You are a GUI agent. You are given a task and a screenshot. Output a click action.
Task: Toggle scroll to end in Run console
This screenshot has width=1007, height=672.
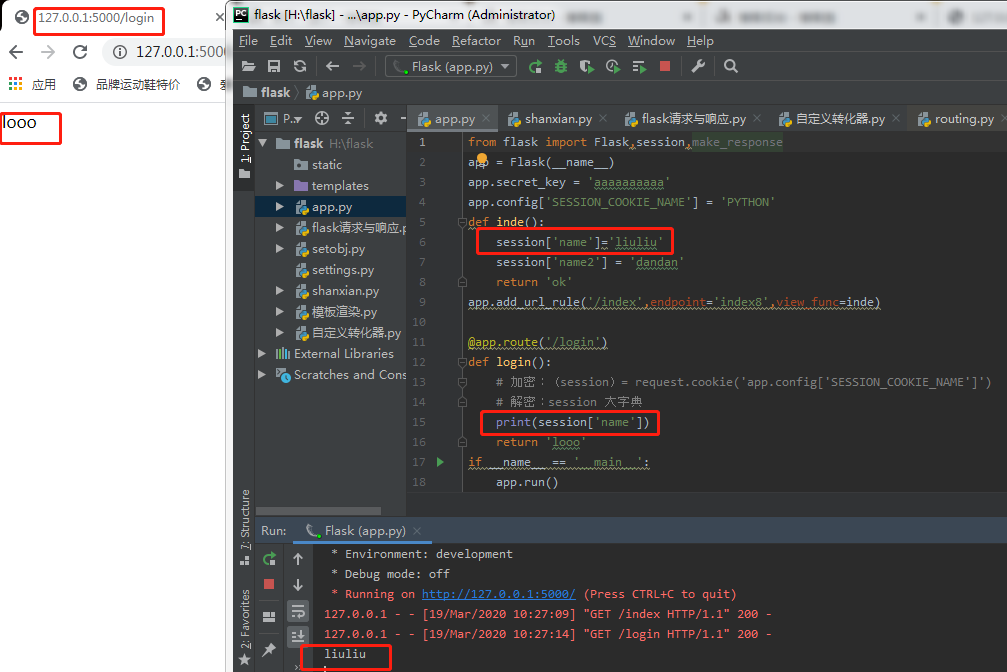[x=298, y=637]
